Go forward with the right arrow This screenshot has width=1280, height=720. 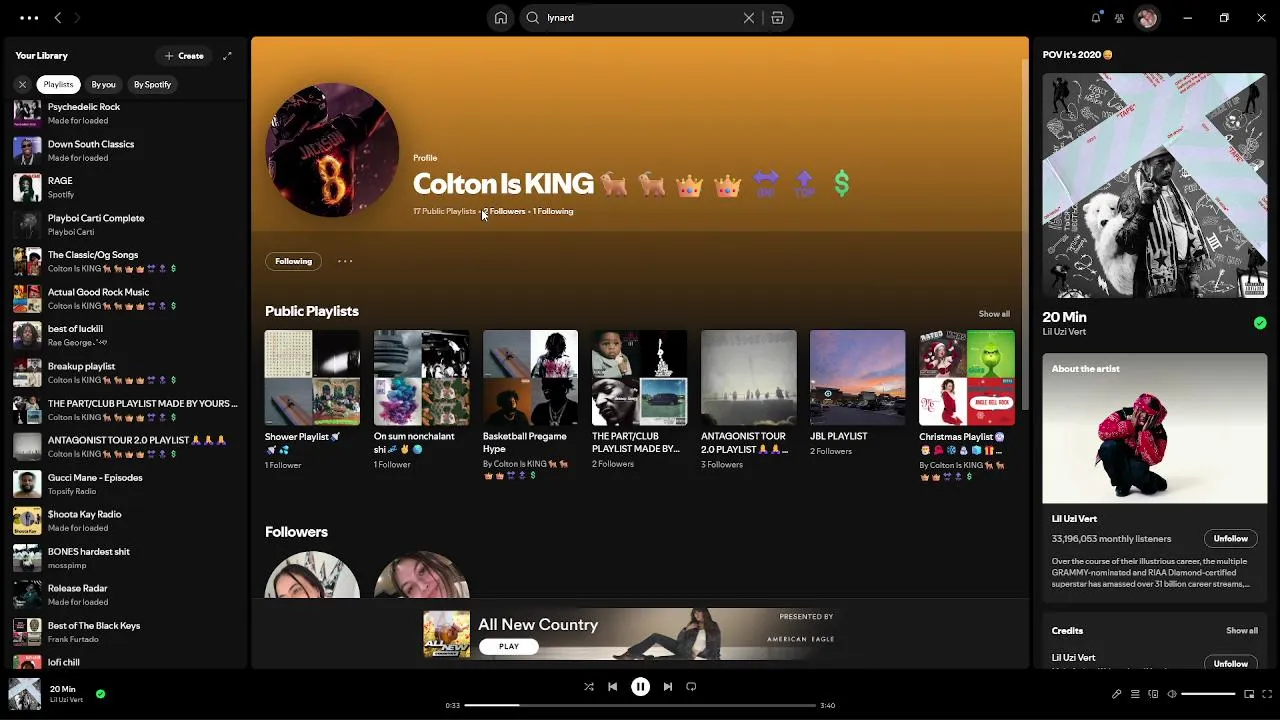tap(77, 17)
